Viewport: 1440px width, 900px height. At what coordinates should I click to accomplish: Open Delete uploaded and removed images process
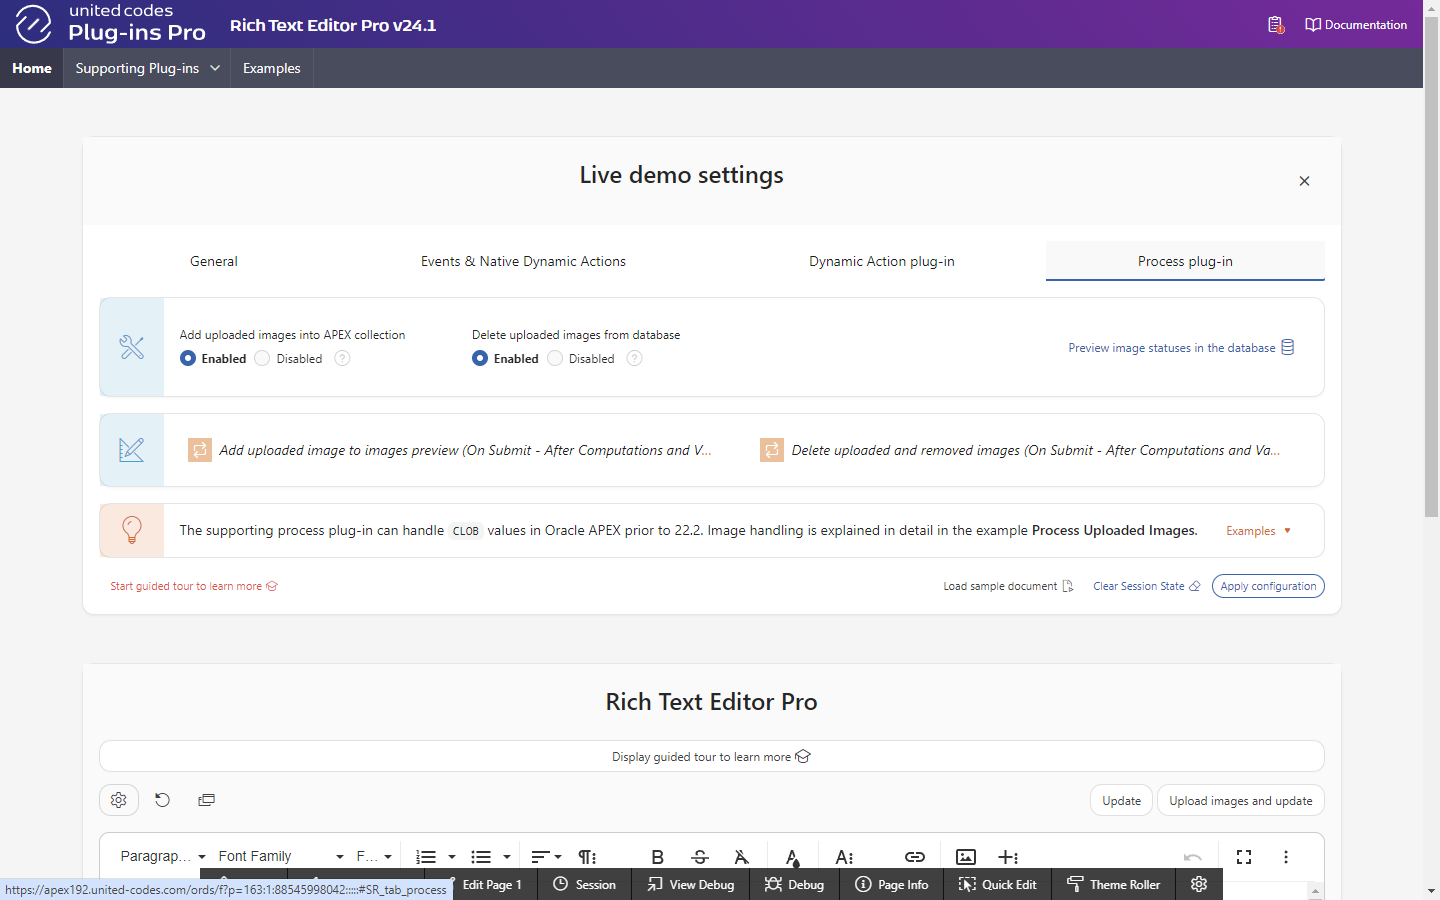(1036, 450)
